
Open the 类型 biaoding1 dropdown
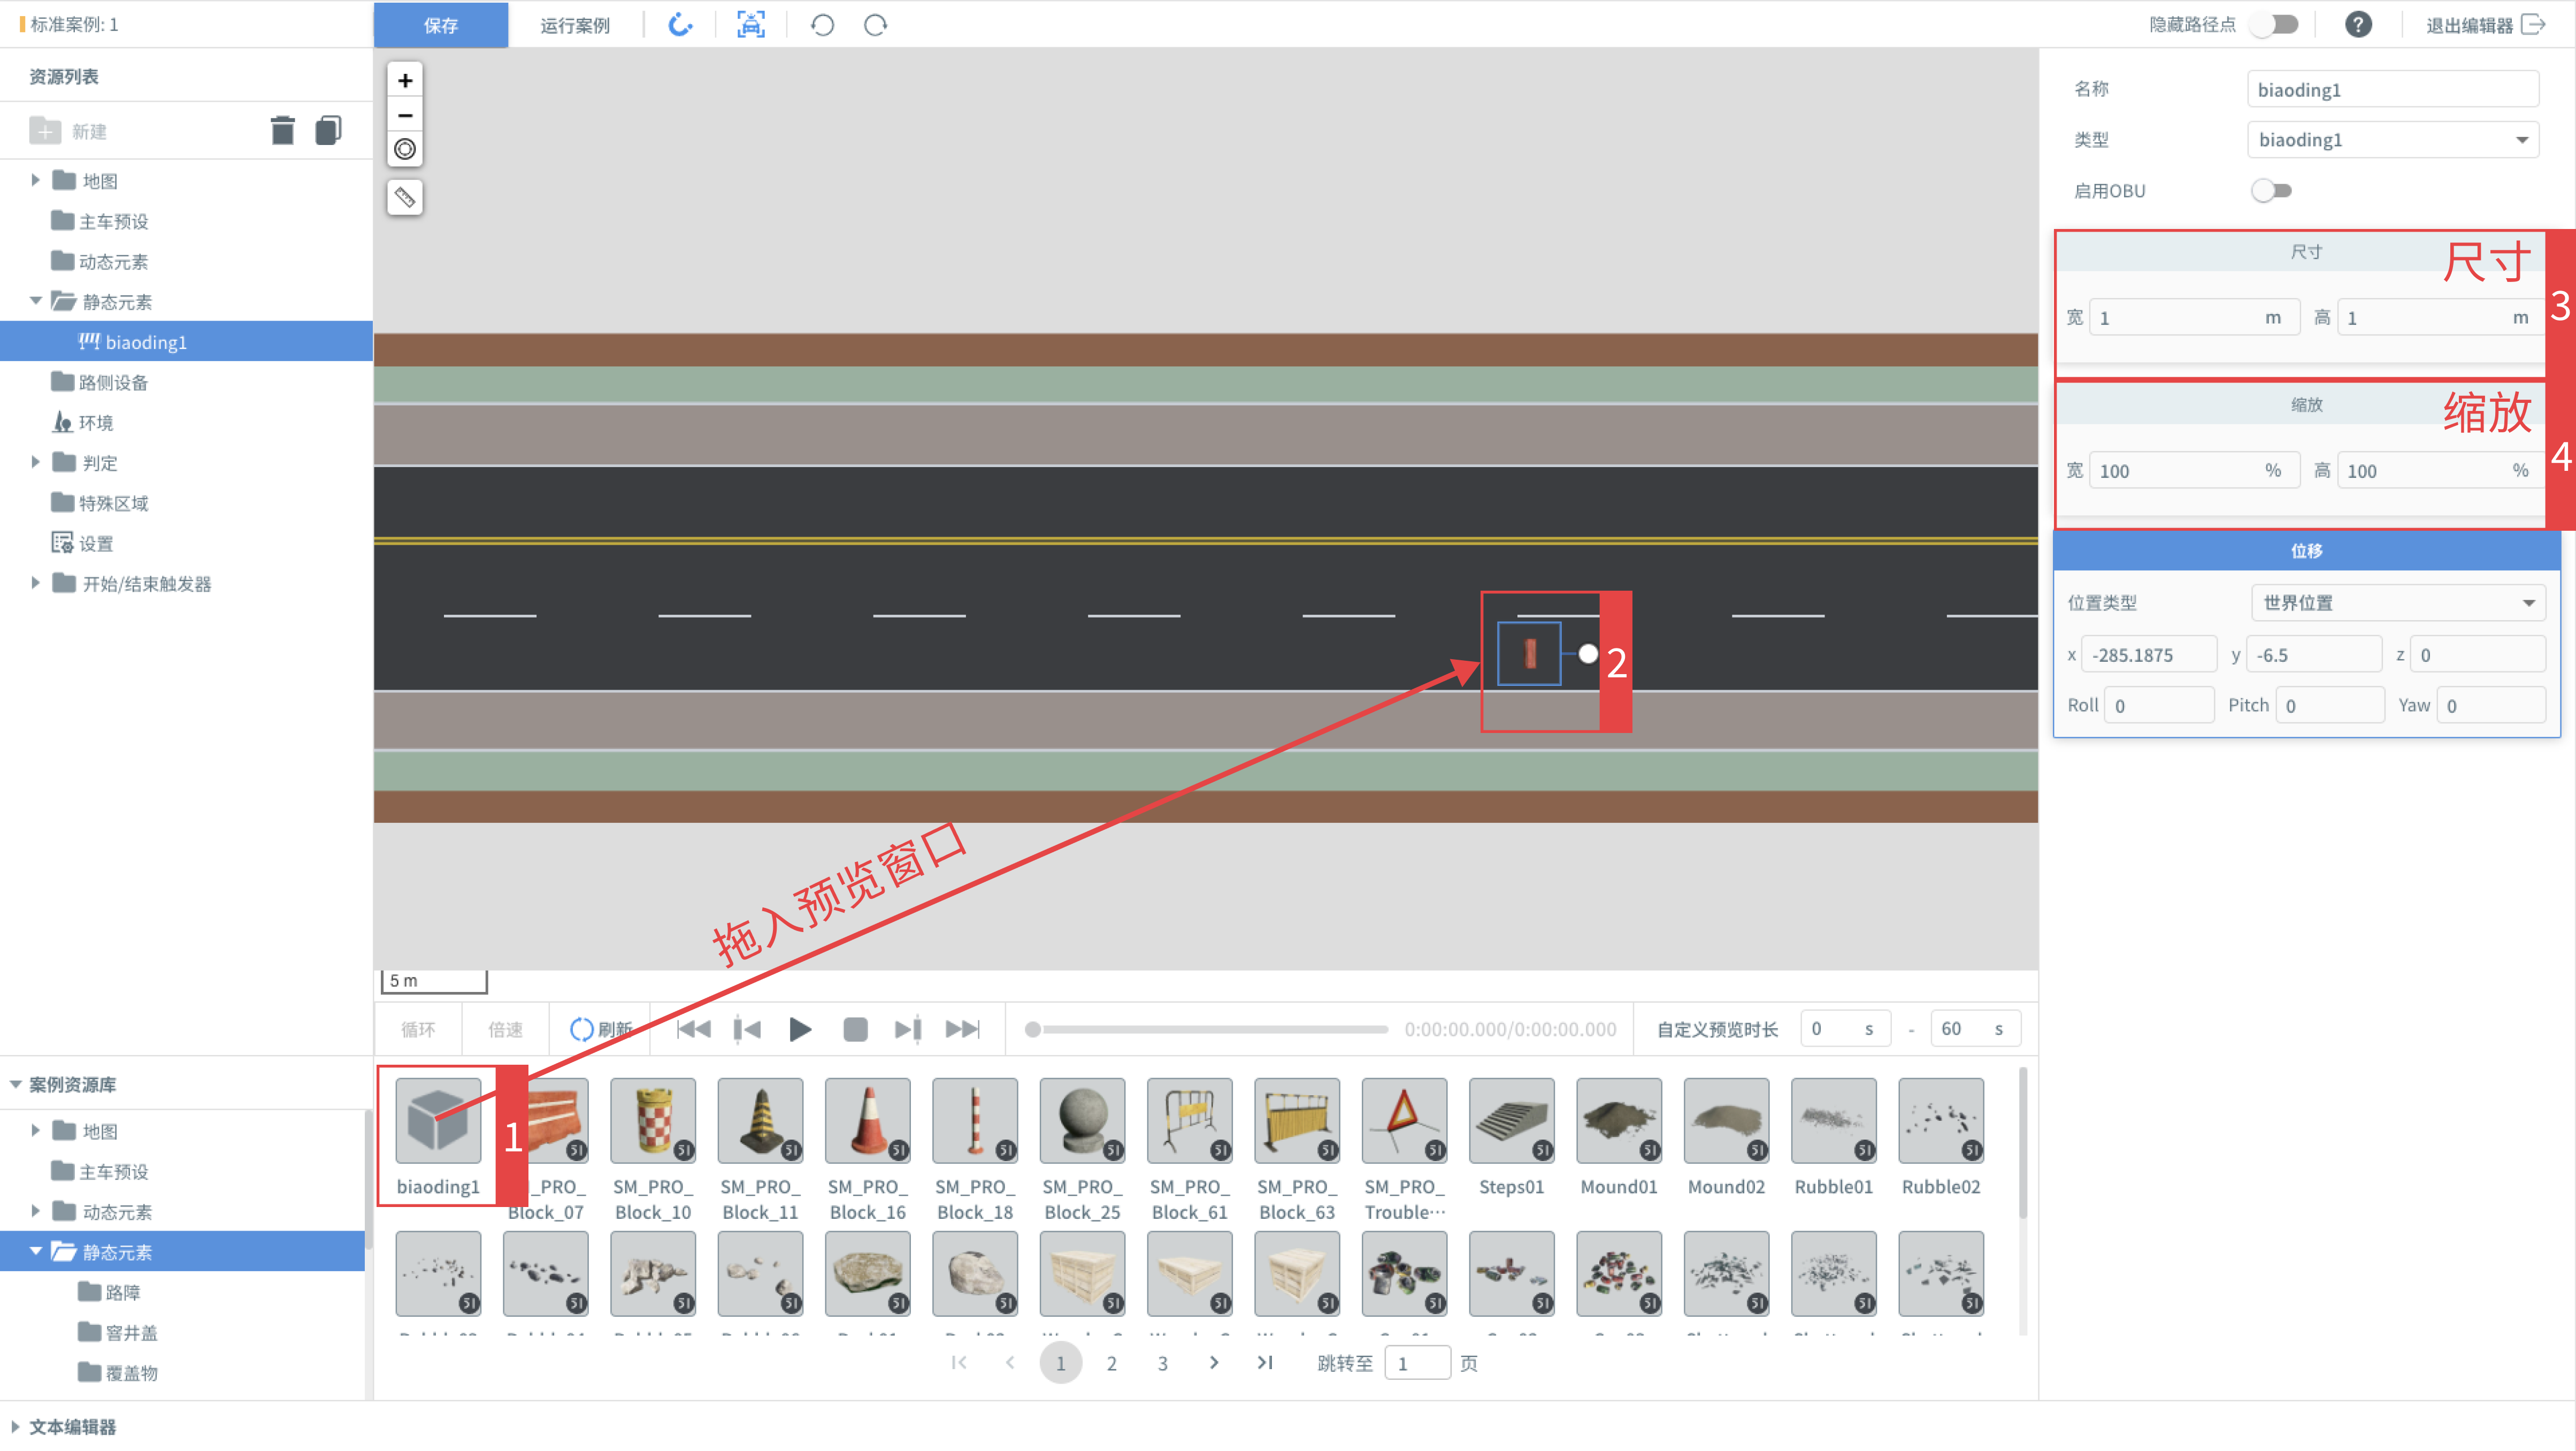click(2392, 140)
